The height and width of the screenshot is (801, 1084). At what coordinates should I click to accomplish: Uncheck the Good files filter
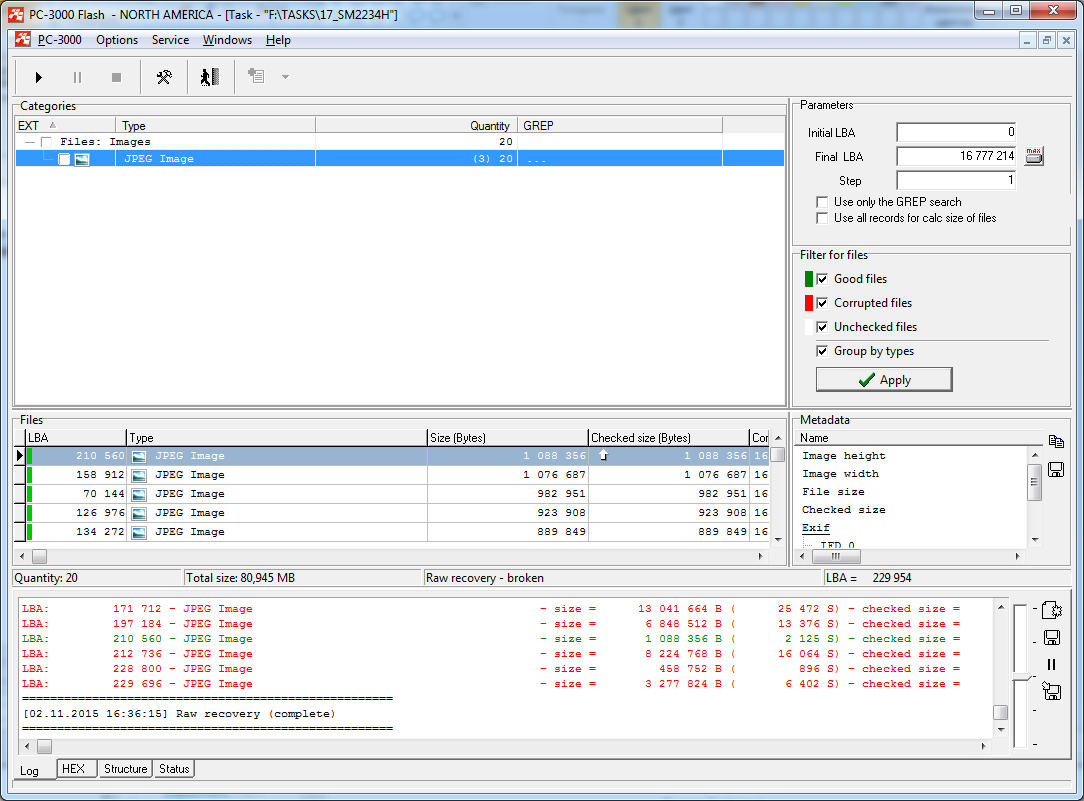pyautogui.click(x=823, y=279)
